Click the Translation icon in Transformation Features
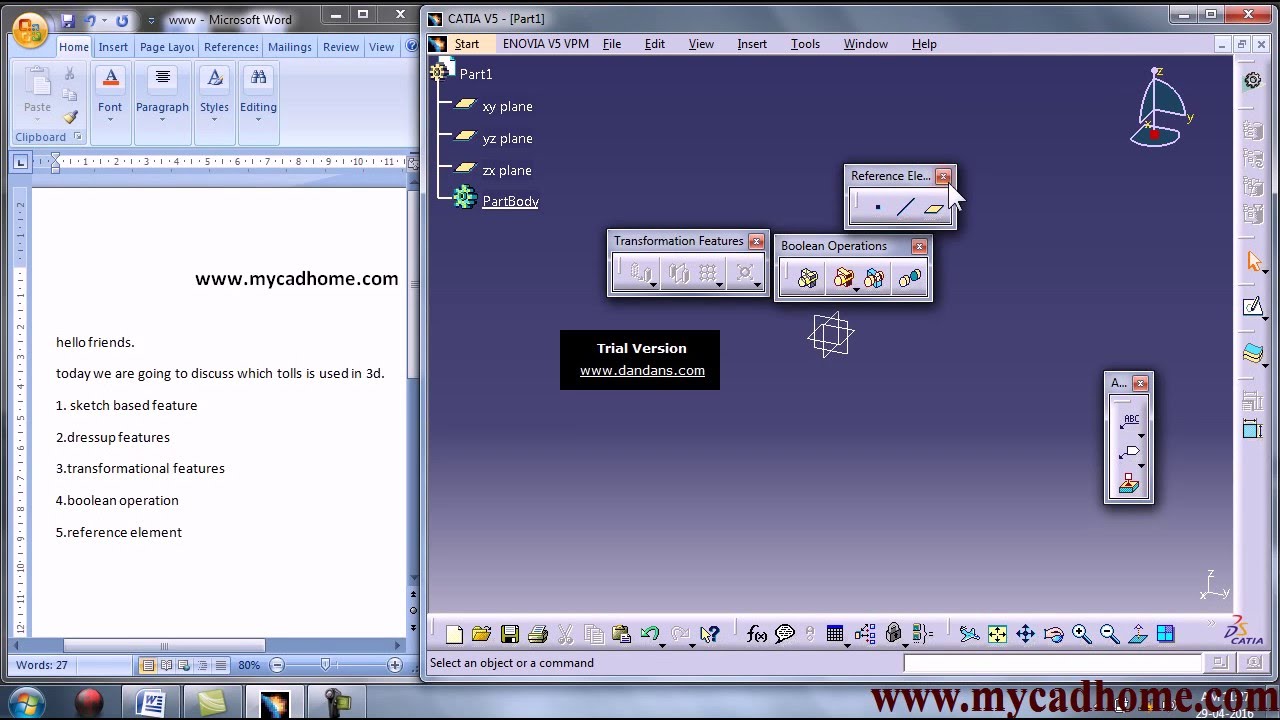 [640, 273]
